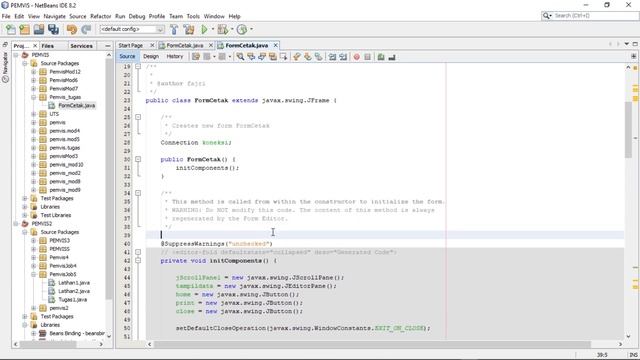Click the Shift Line Left editor icon
This screenshot has height=360, width=640.
332,57
